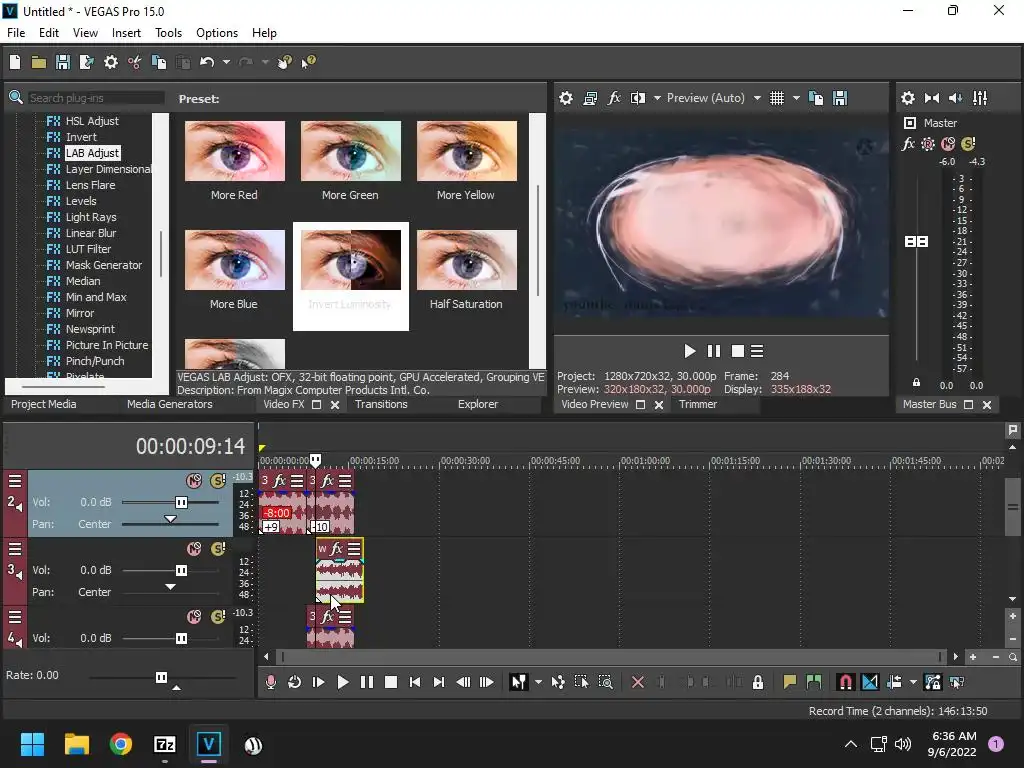Toggle Split Screen View in preview toolbar
The image size is (1024, 768).
pos(638,98)
